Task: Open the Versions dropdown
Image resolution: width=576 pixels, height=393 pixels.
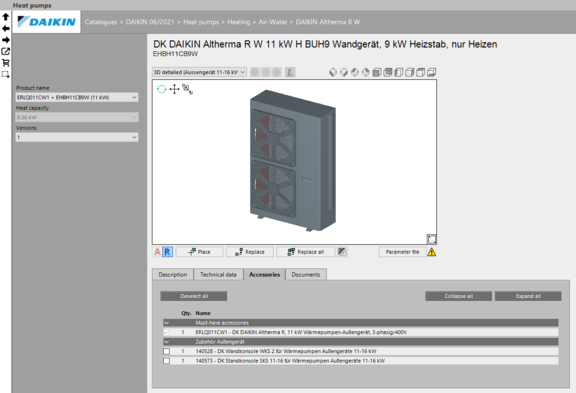Action: (77, 137)
